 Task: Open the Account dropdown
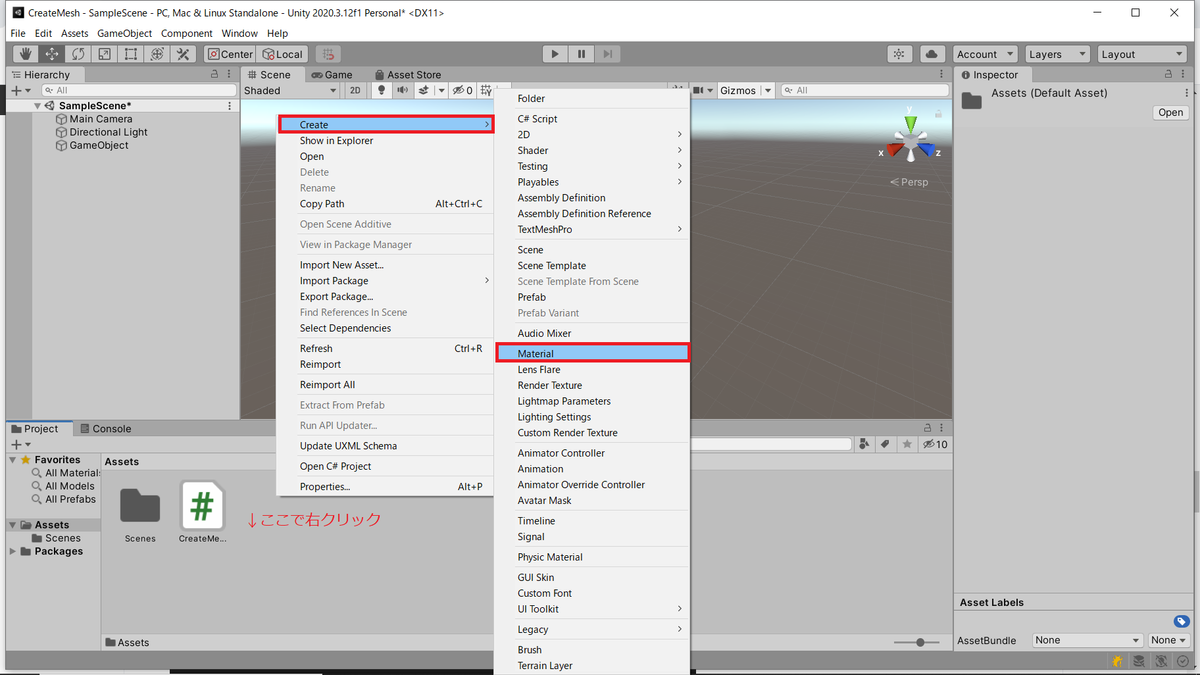click(984, 54)
